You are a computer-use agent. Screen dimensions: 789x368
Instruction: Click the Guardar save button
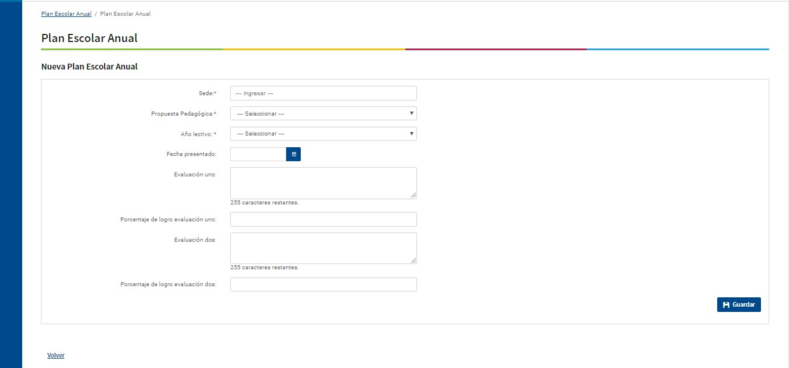pos(739,305)
